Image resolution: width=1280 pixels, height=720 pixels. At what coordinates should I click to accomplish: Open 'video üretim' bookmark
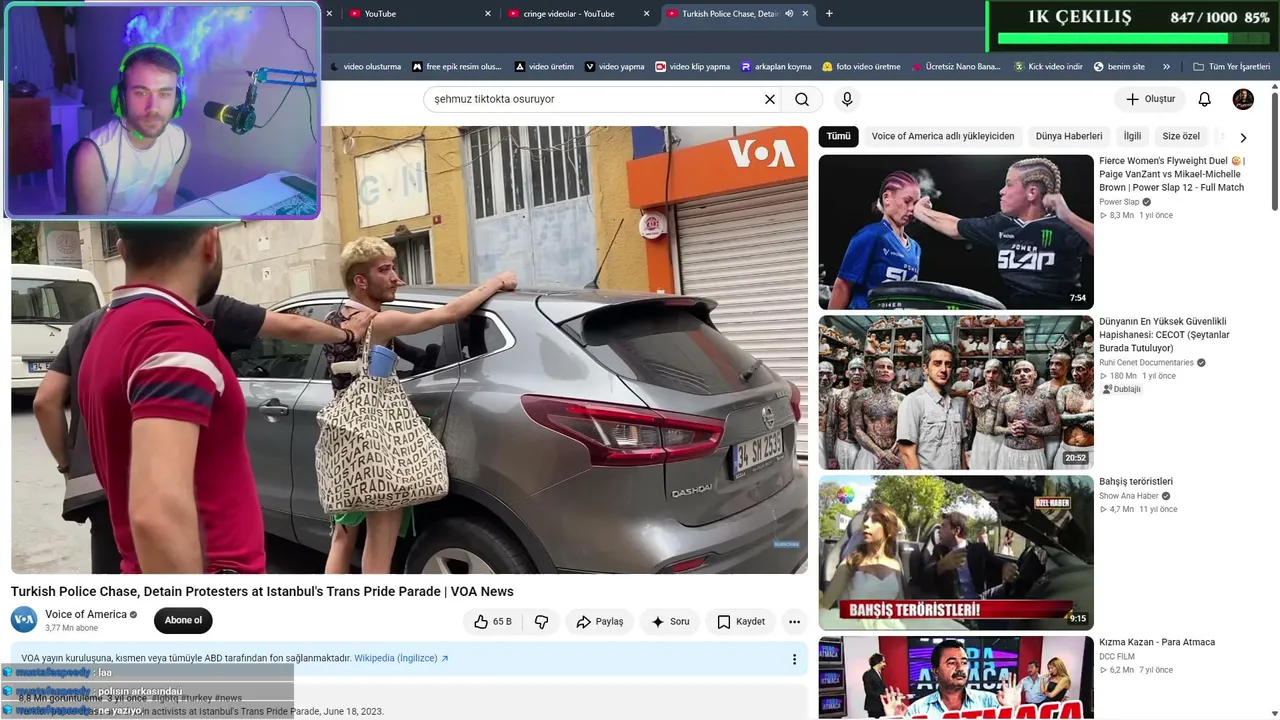coord(544,67)
